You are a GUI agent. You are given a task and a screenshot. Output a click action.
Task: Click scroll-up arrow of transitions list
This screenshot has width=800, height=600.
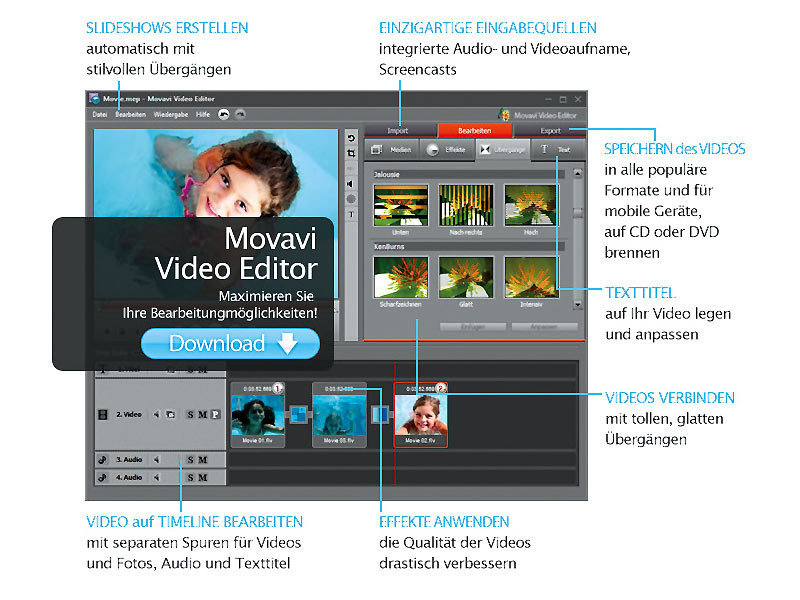coord(578,173)
